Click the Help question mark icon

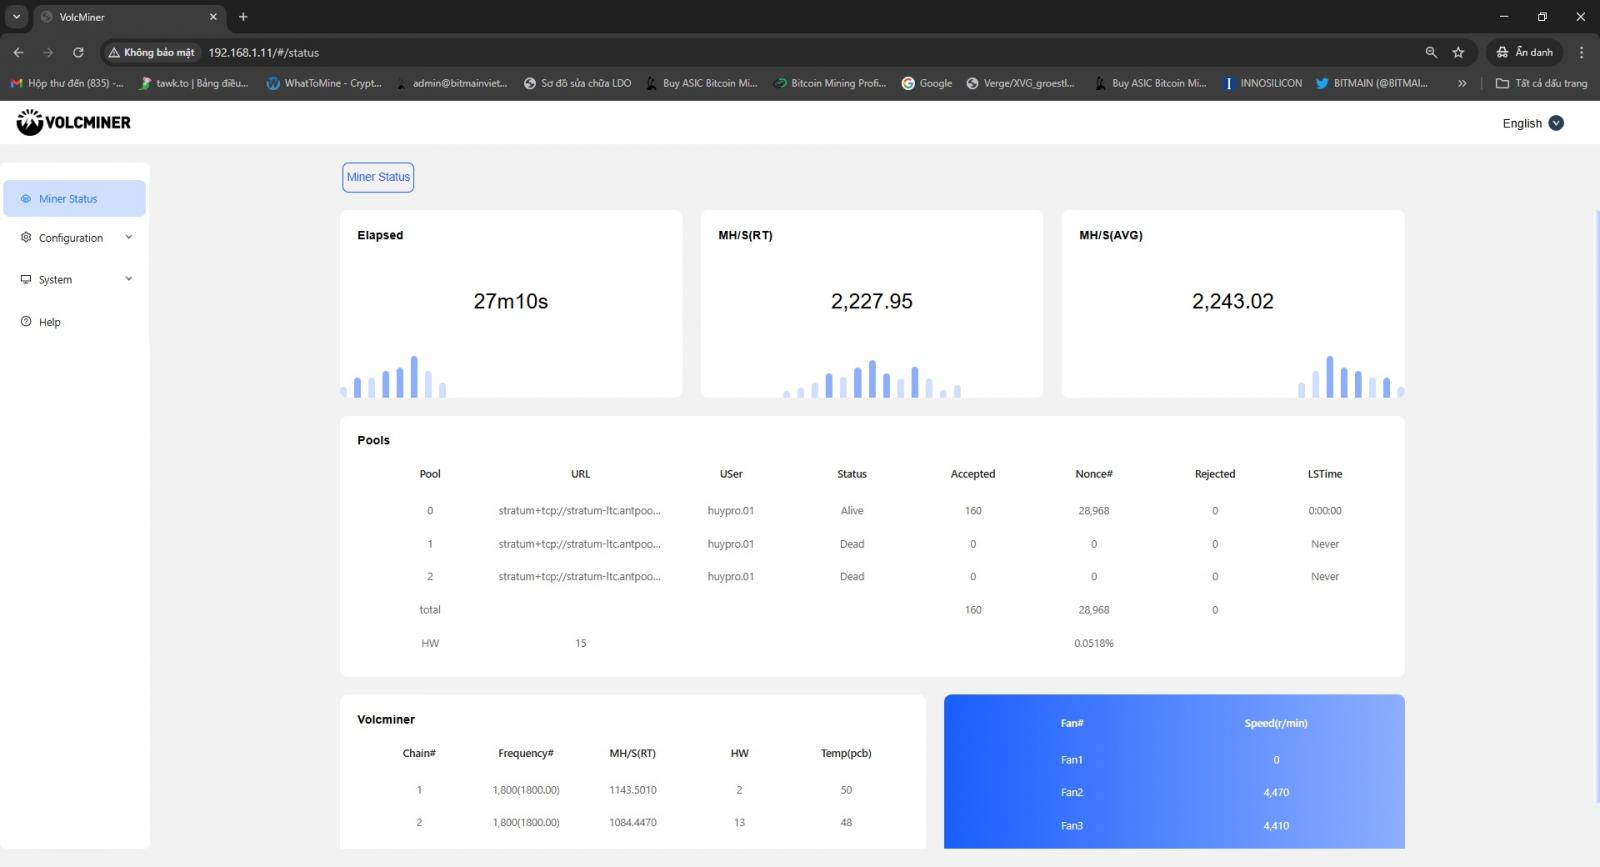point(26,322)
